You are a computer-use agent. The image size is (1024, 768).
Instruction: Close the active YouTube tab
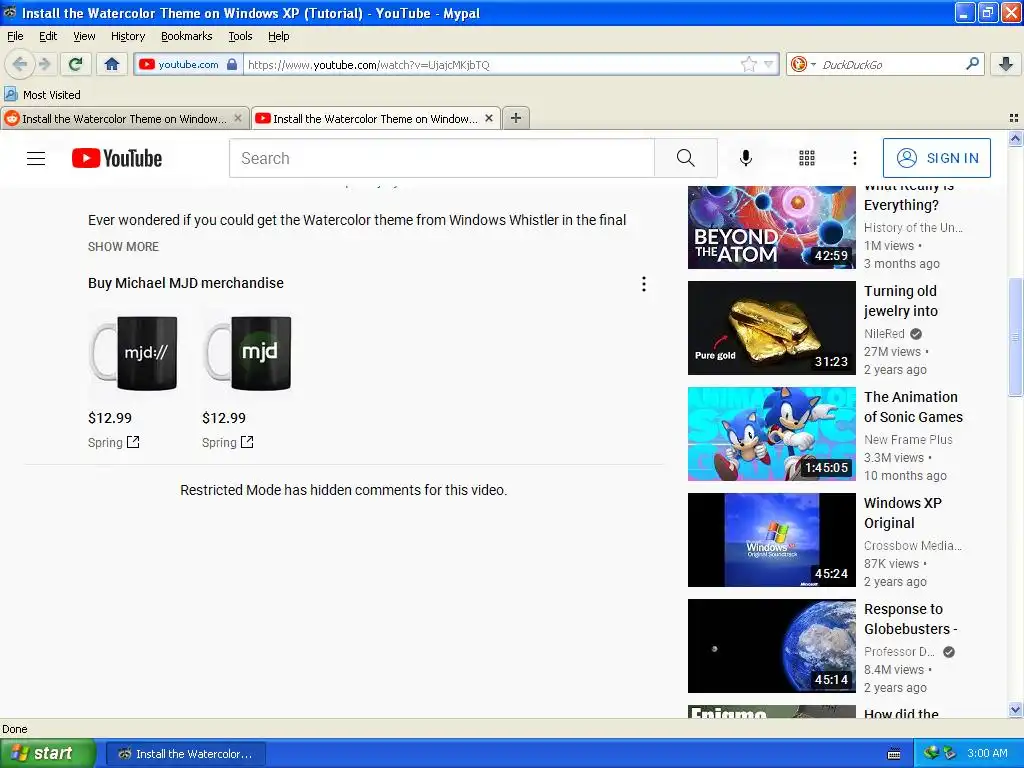(488, 118)
